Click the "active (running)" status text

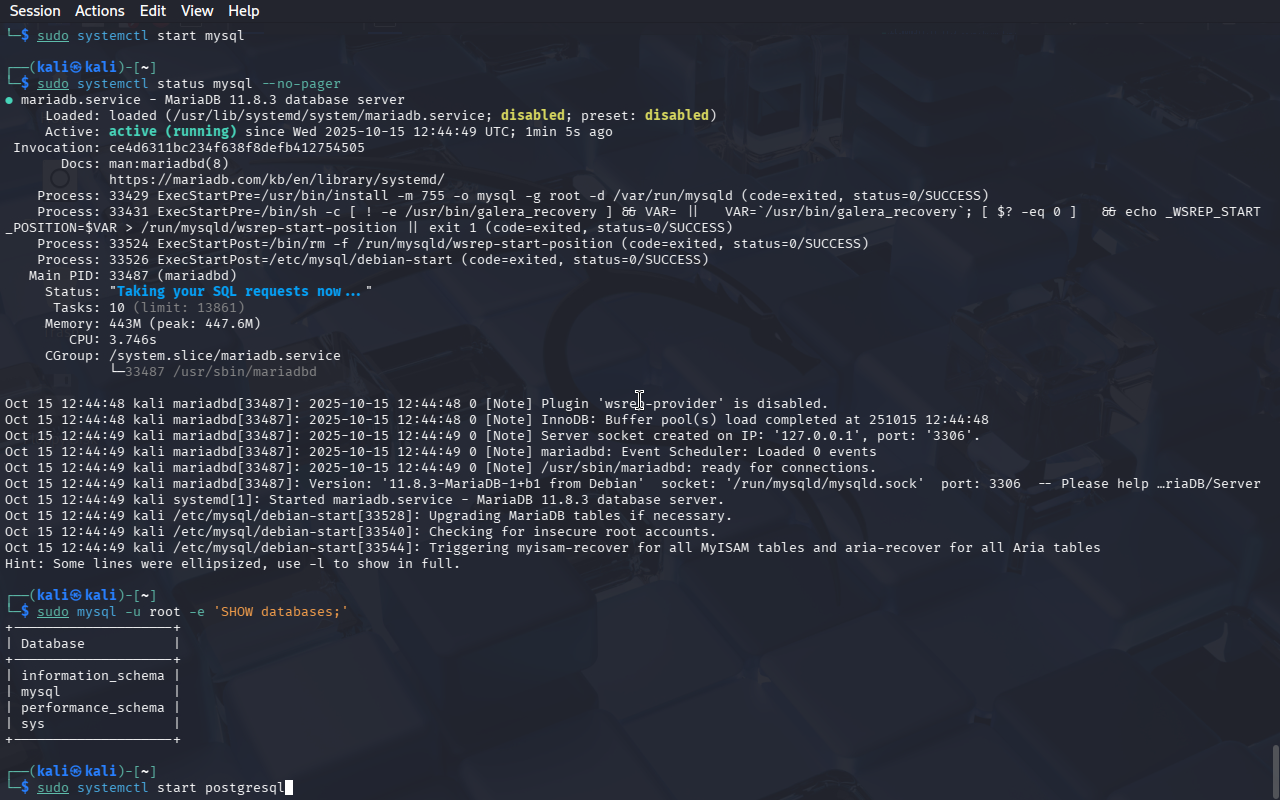click(x=173, y=132)
